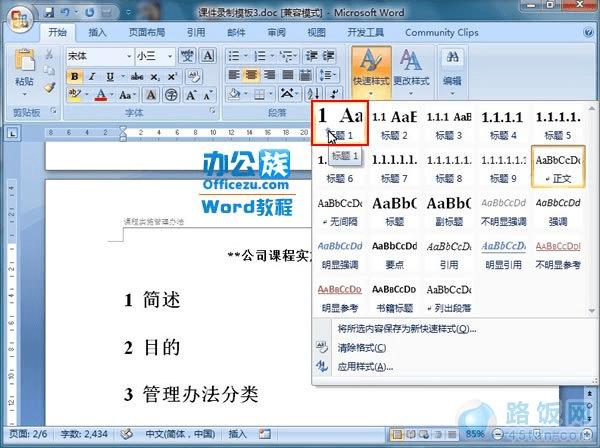Open the 快速样式 Quick Styles dropdown
The height and width of the screenshot is (448, 600).
tap(371, 72)
